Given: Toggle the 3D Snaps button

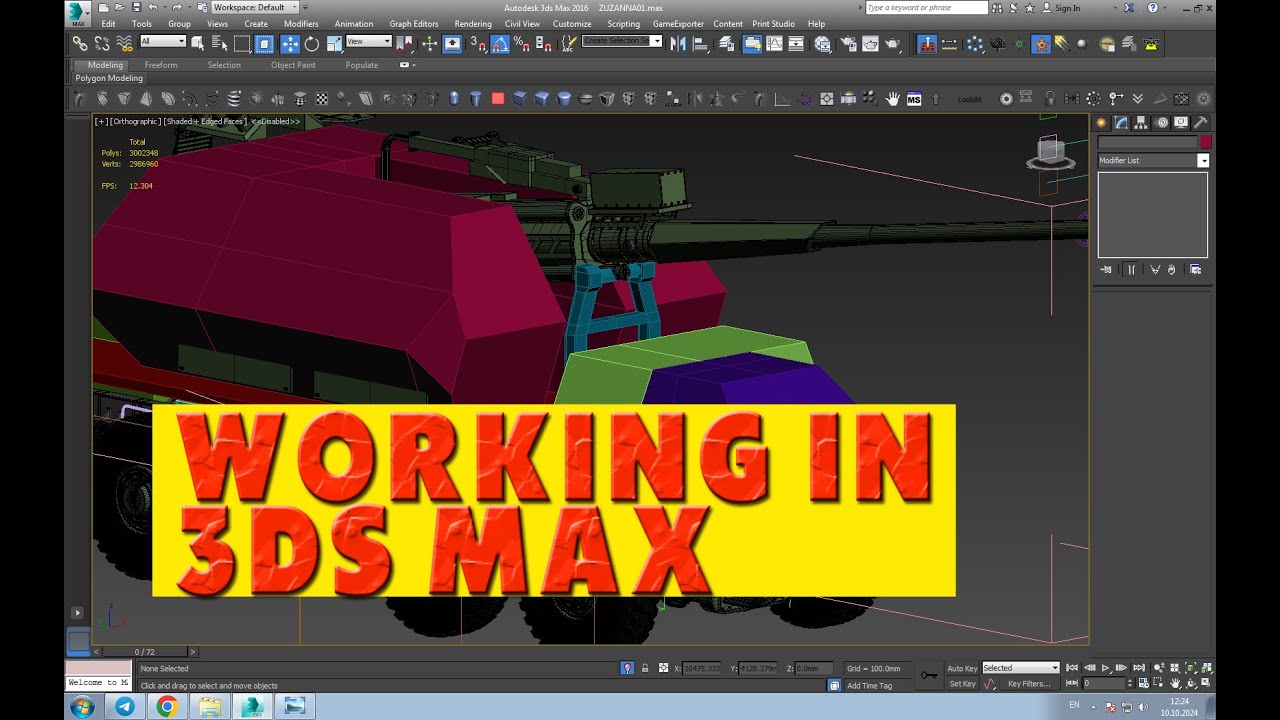Looking at the screenshot, I should coord(479,44).
